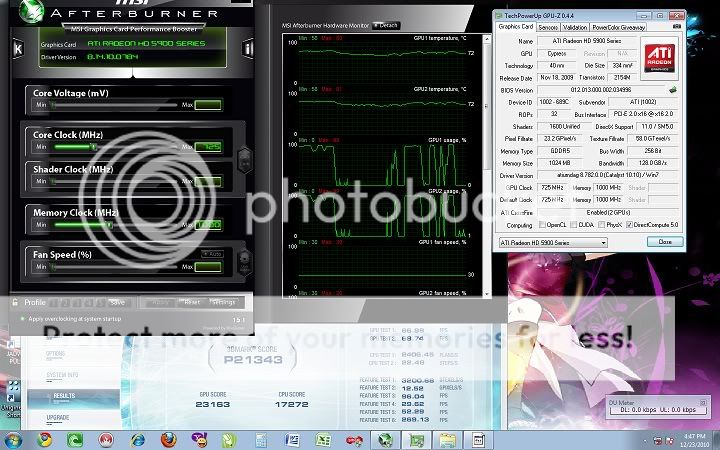720x450 pixels.
Task: Open the green CorelDRAW-like taskbar icon
Action: click(x=229, y=440)
